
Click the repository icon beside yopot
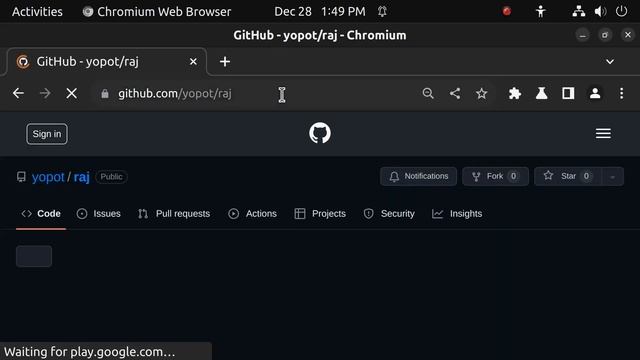(x=21, y=177)
